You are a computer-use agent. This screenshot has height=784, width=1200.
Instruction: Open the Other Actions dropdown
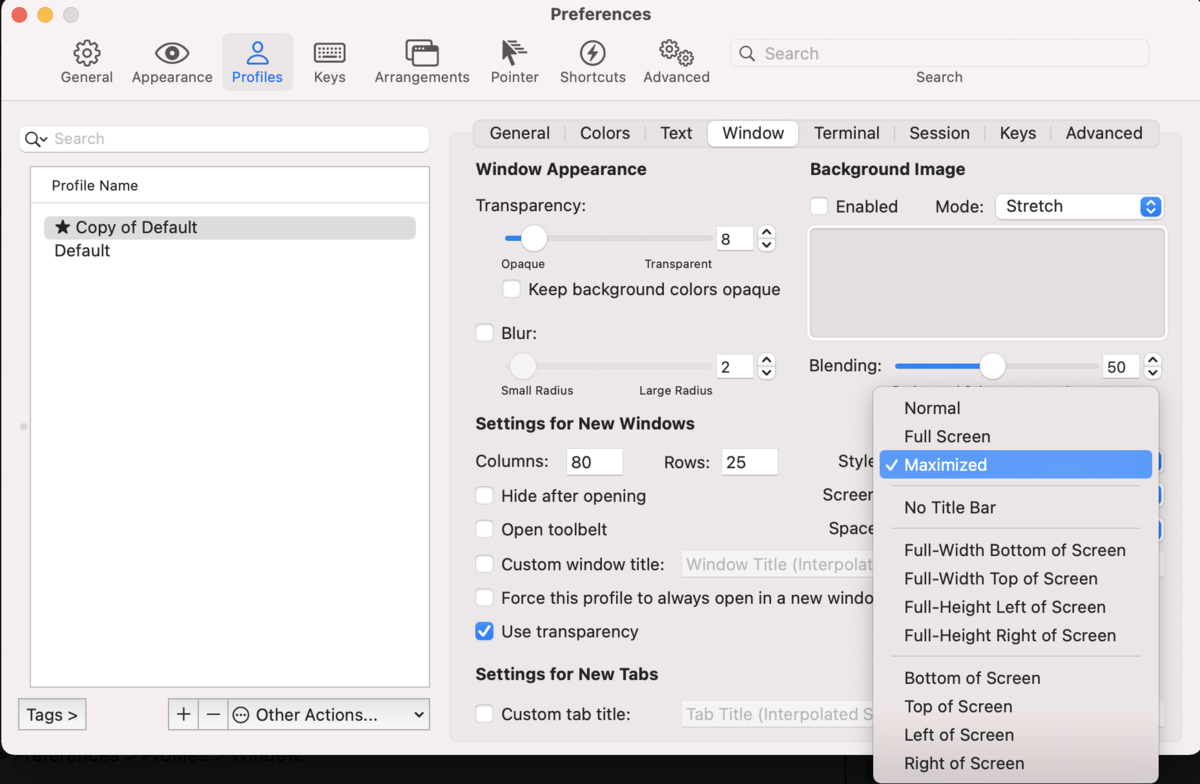tap(329, 714)
